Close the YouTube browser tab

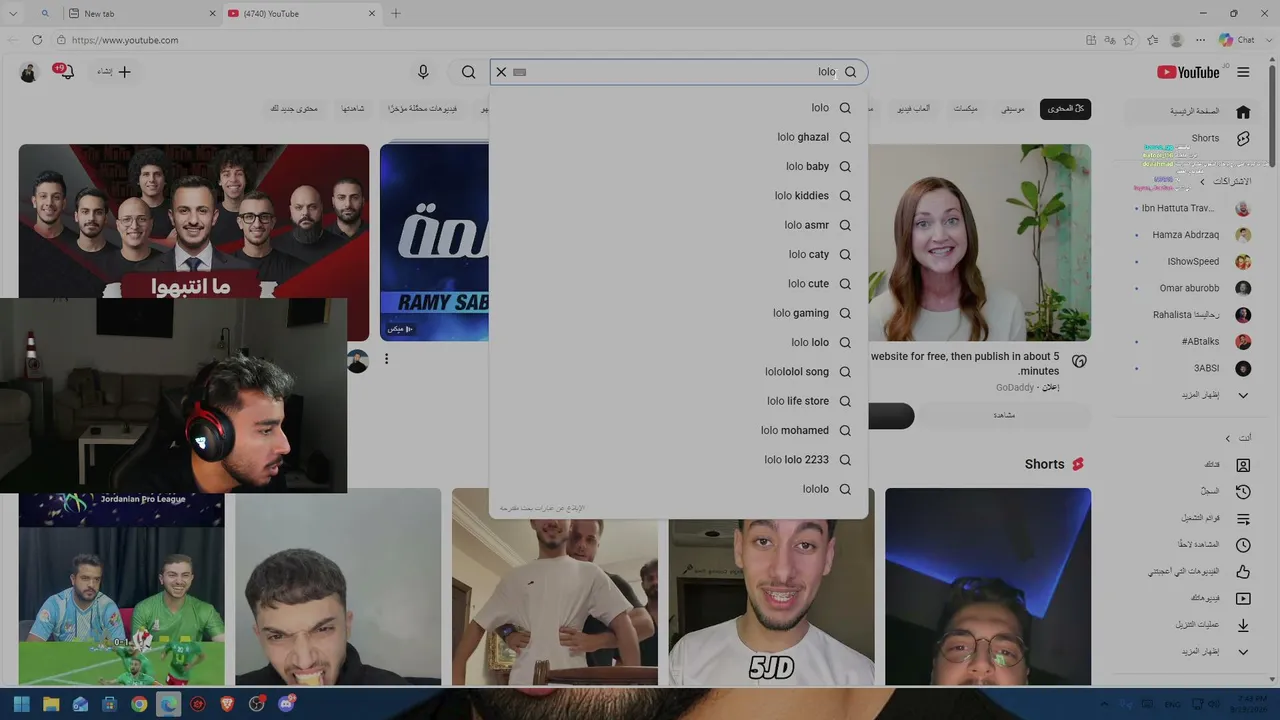pos(372,14)
